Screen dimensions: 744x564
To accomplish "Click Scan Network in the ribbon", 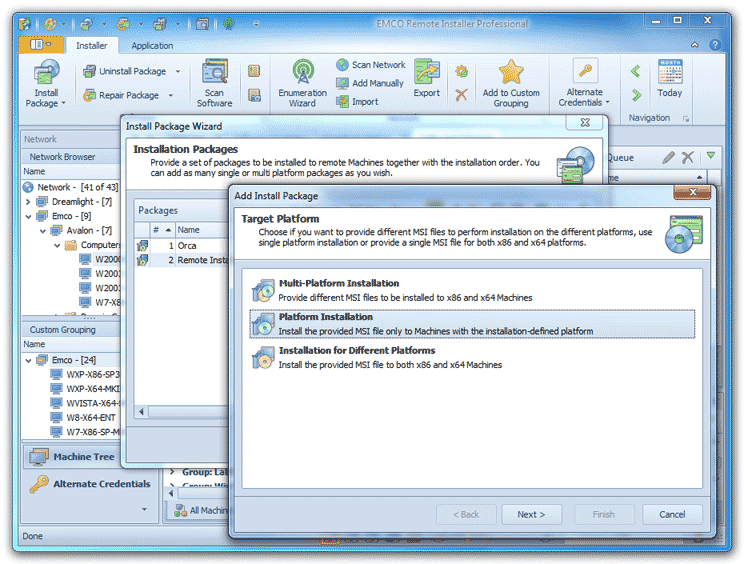I will 371,65.
